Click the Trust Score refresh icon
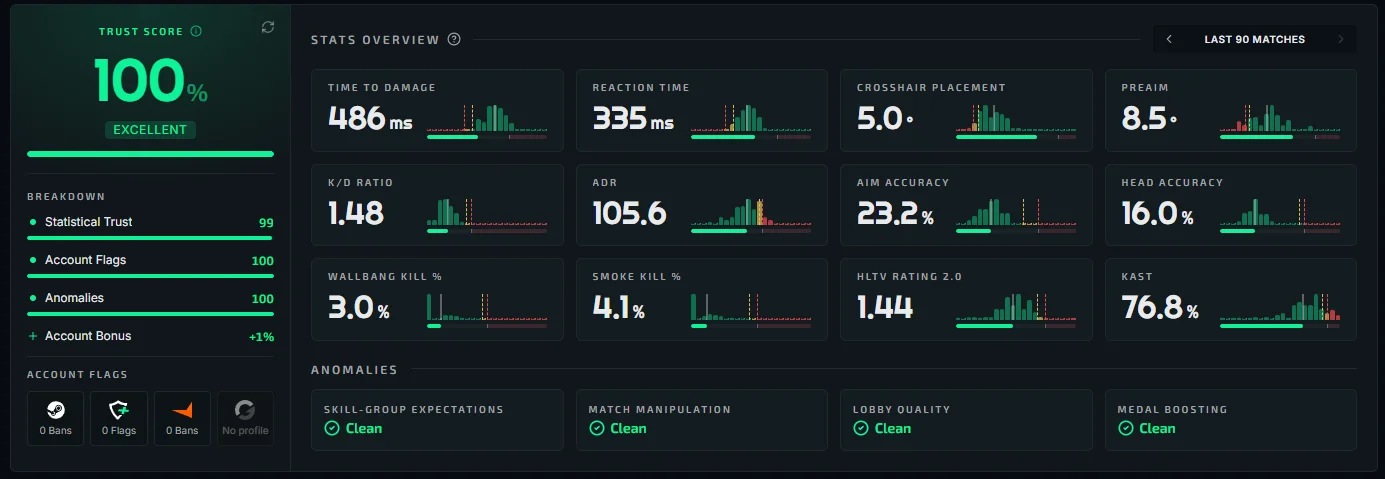1385x479 pixels. pyautogui.click(x=267, y=27)
